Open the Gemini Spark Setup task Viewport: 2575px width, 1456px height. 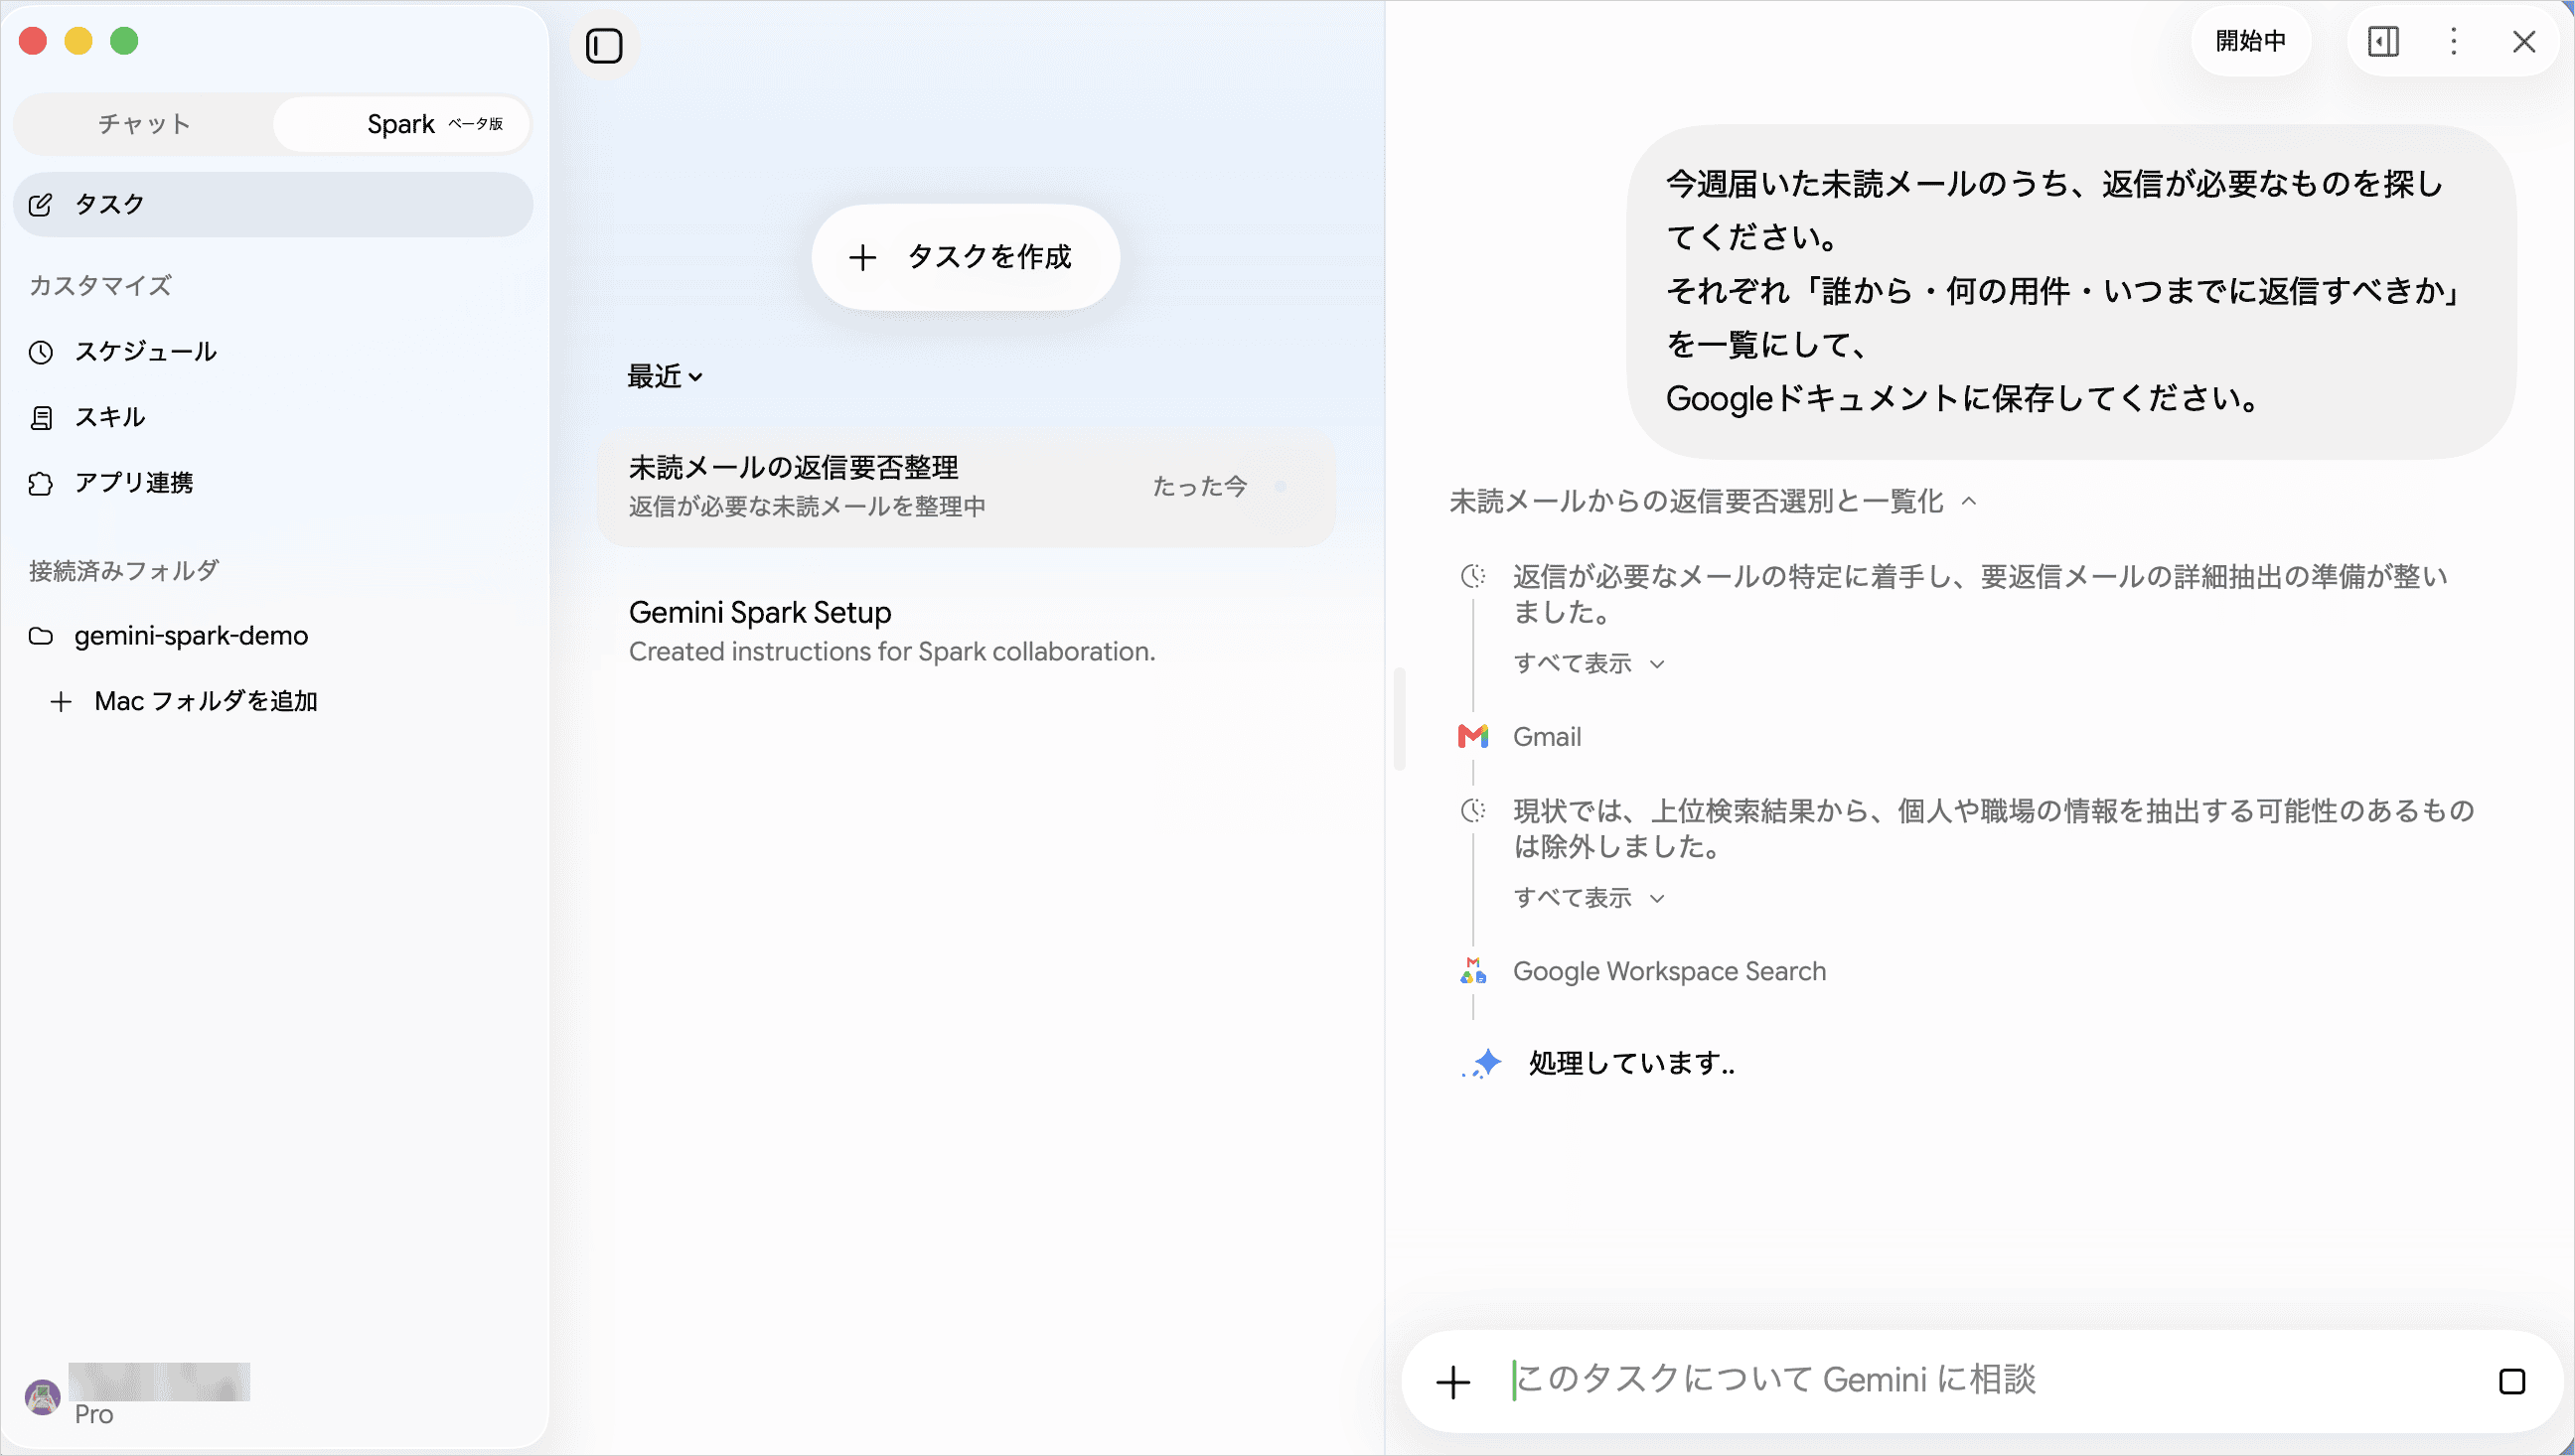966,631
